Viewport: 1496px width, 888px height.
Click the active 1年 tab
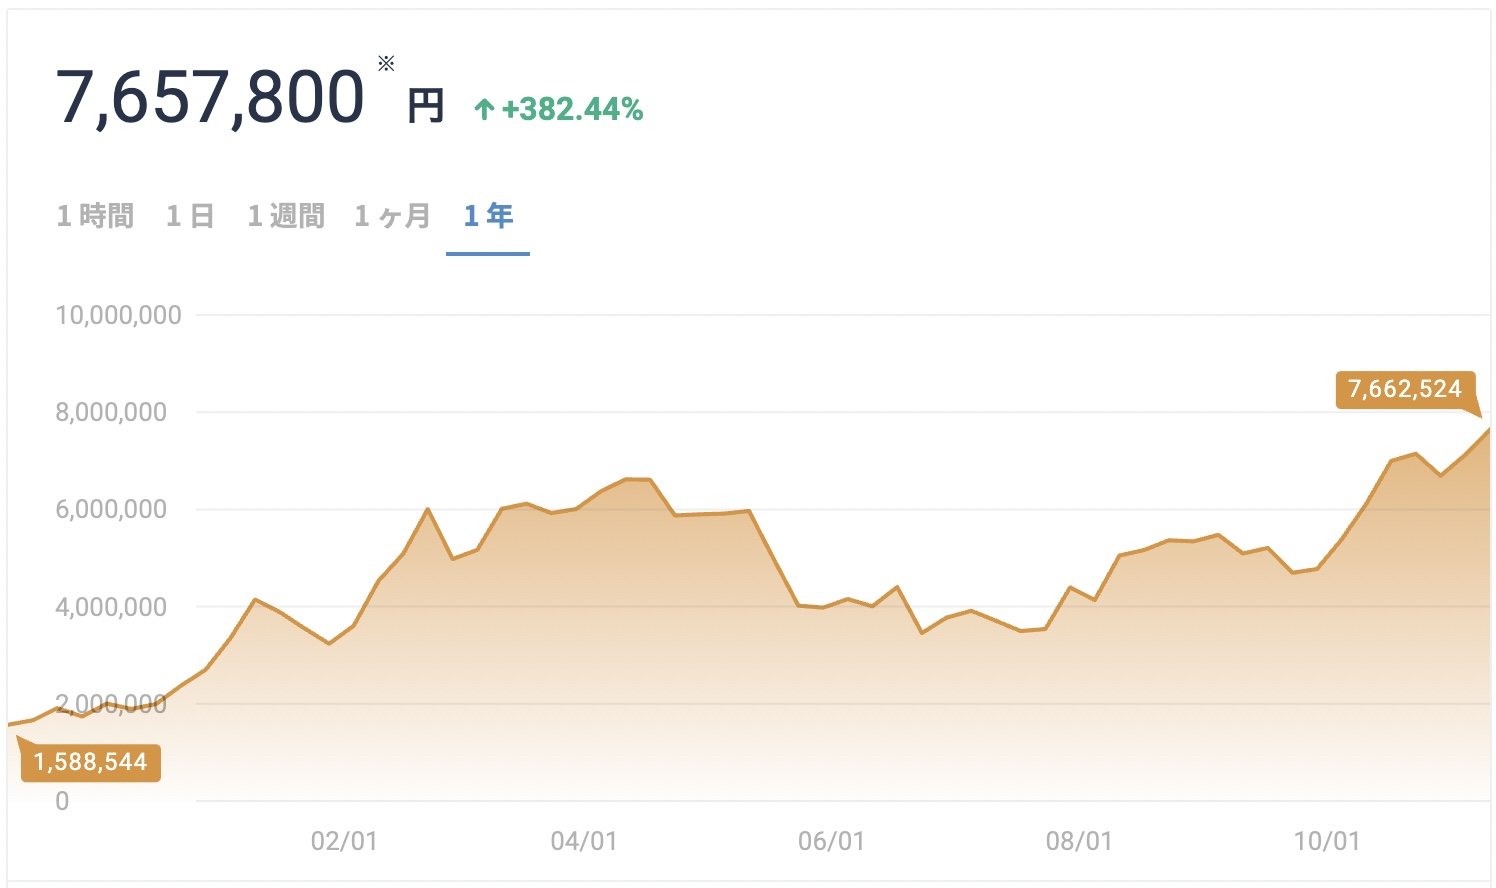point(487,214)
